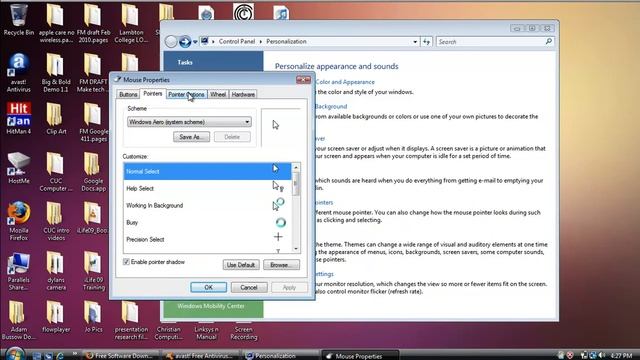Open the Clip Art folder on desktop
The image size is (640, 360).
point(56,118)
